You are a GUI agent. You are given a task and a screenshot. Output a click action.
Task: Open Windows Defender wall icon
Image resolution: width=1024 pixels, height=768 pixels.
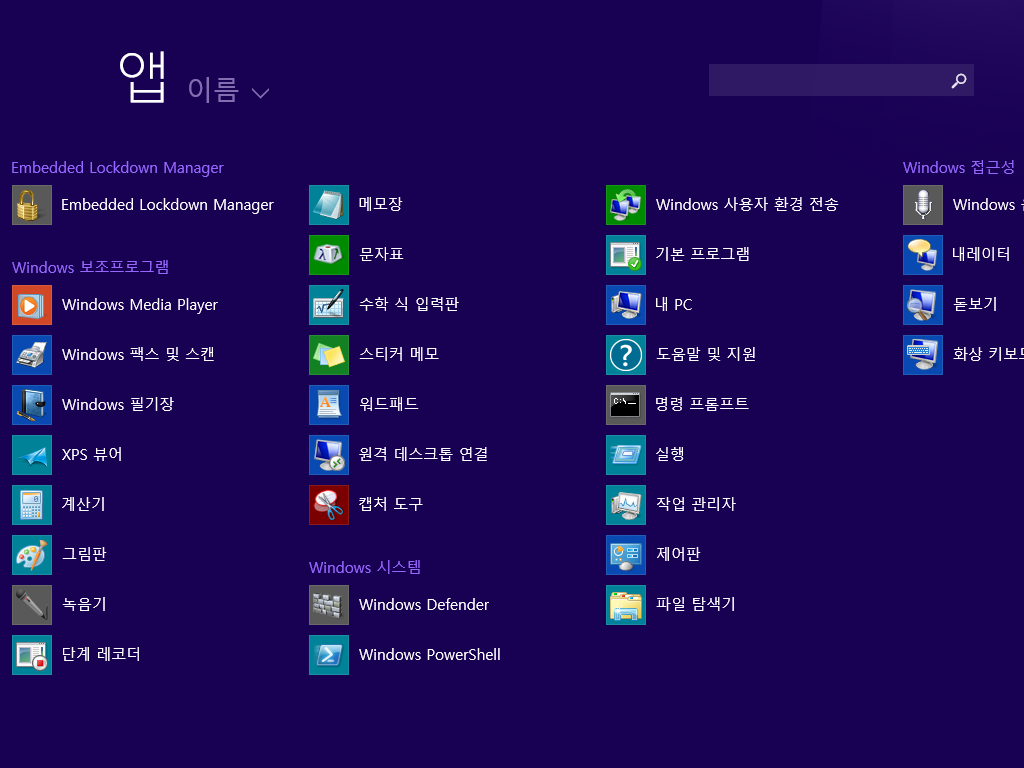click(329, 605)
